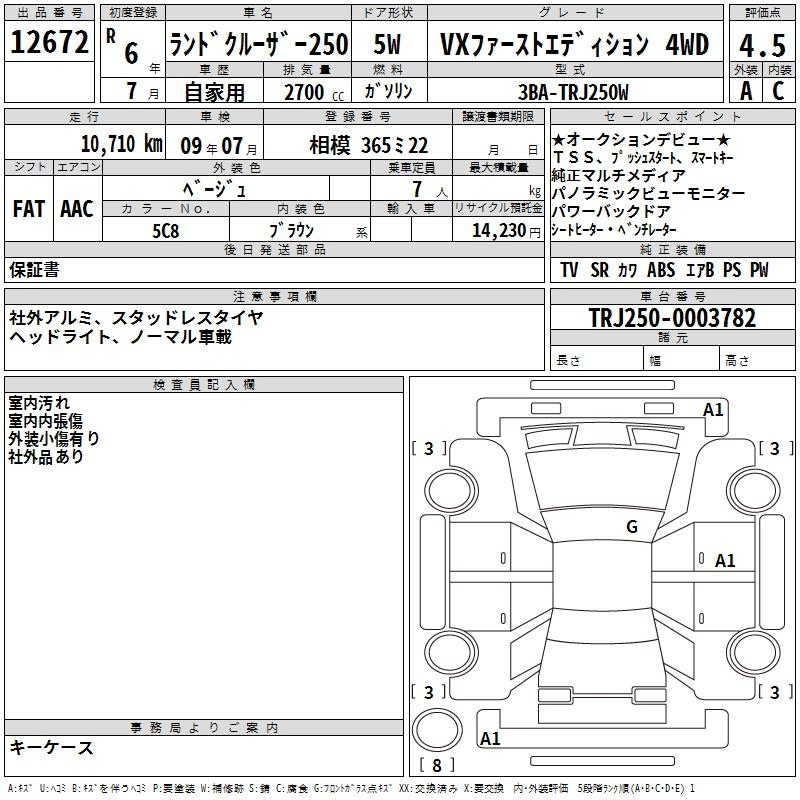This screenshot has height=800, width=800.
Task: Select interior grade C cell
Action: tap(777, 90)
